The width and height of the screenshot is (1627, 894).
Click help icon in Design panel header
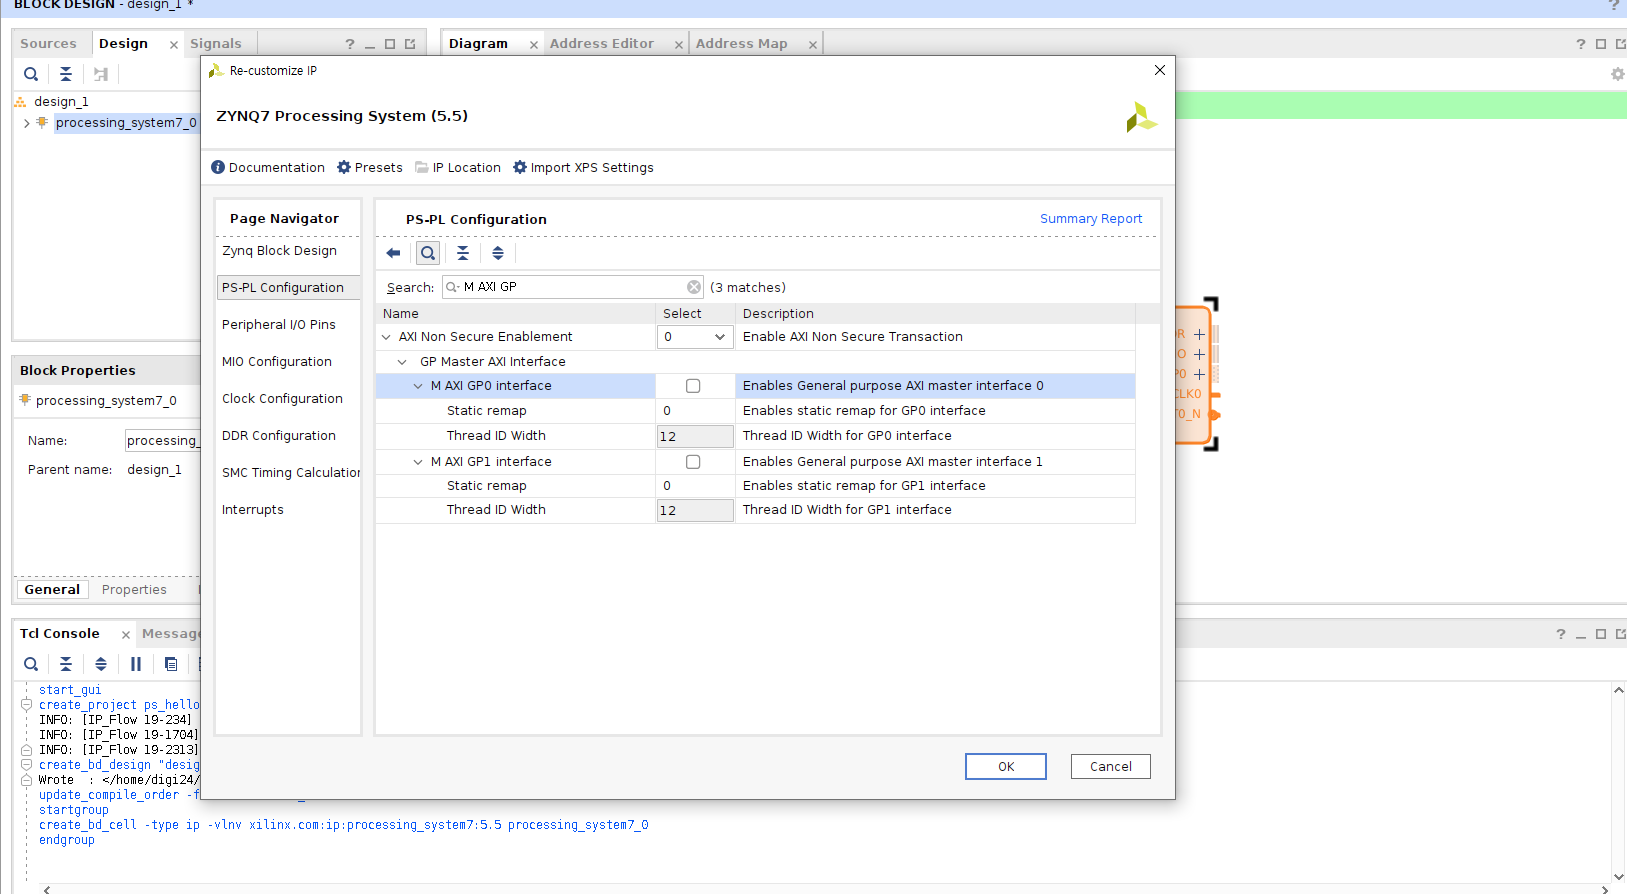(350, 44)
